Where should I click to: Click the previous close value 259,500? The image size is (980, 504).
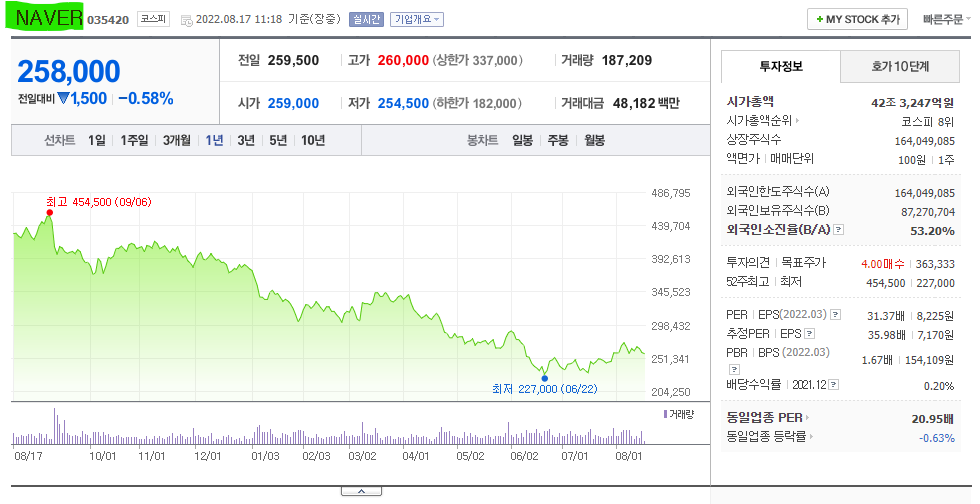tap(293, 61)
